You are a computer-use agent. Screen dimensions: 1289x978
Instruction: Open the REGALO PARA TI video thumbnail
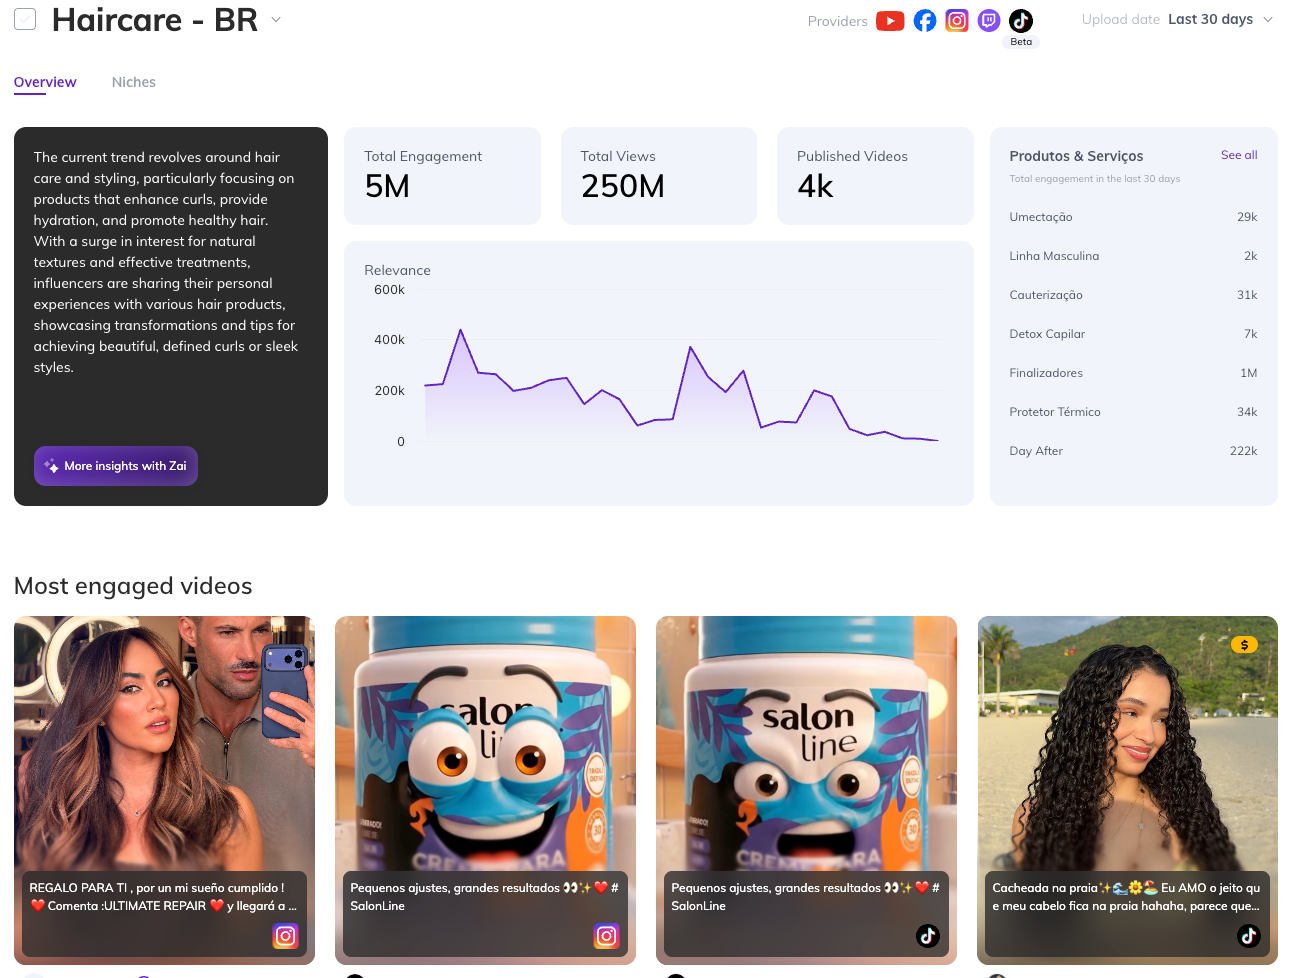164,740
